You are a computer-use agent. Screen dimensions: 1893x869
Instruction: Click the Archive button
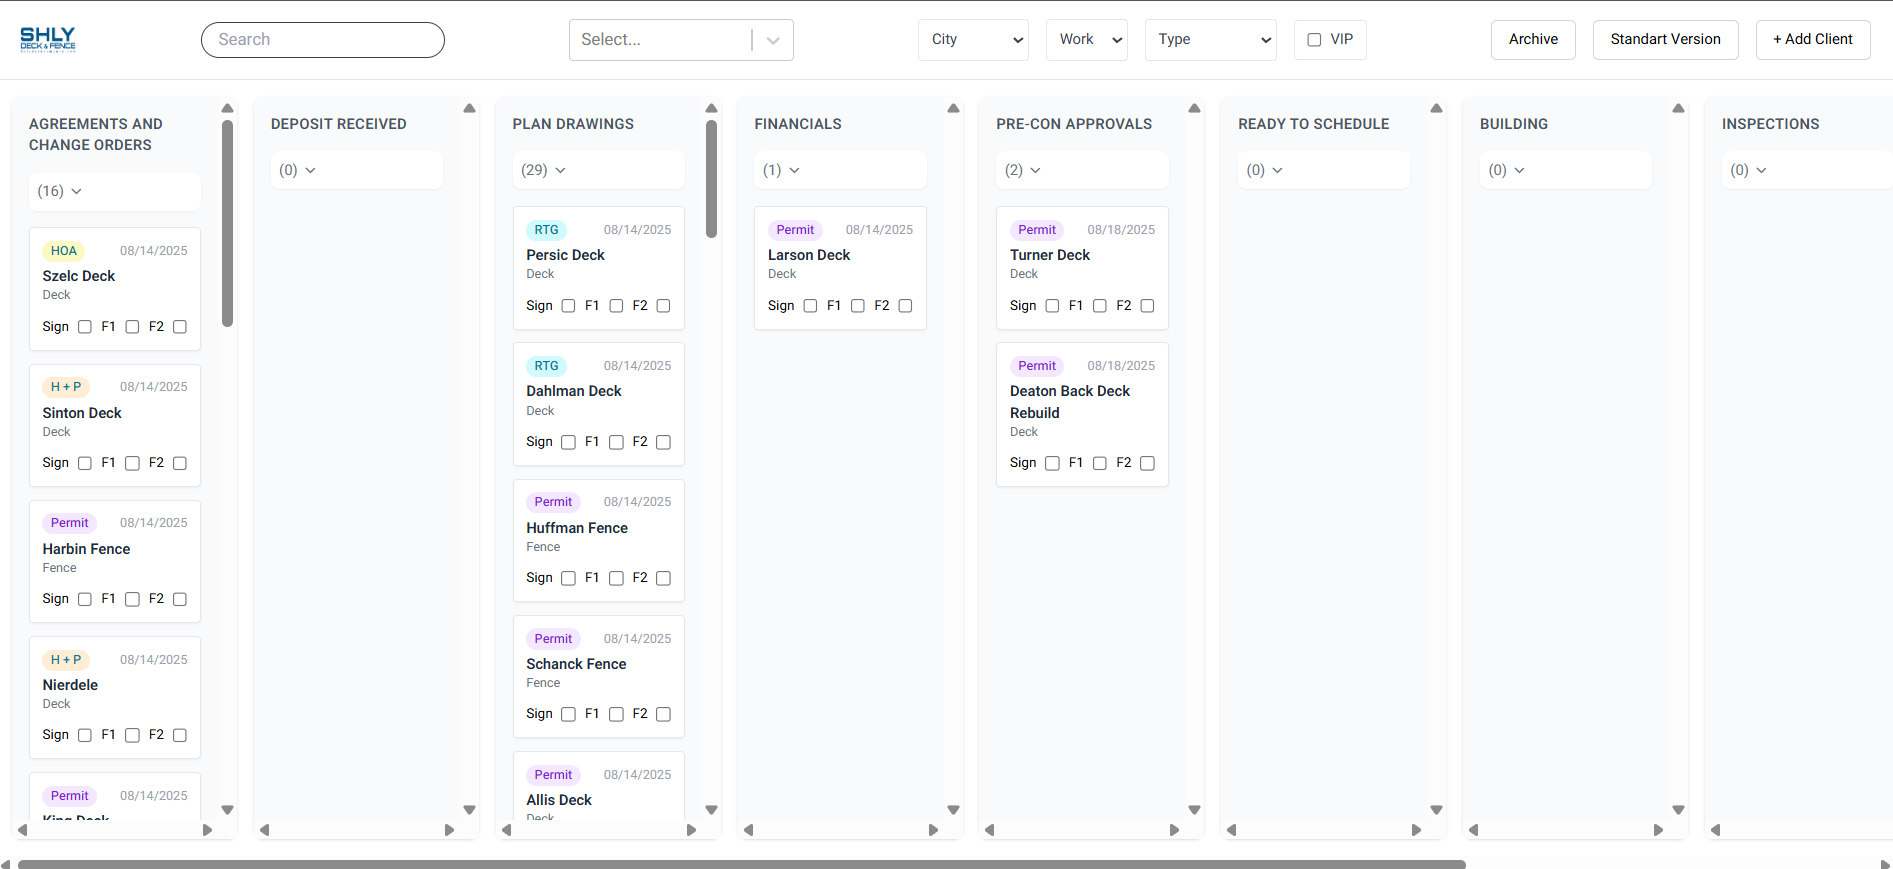pos(1533,40)
